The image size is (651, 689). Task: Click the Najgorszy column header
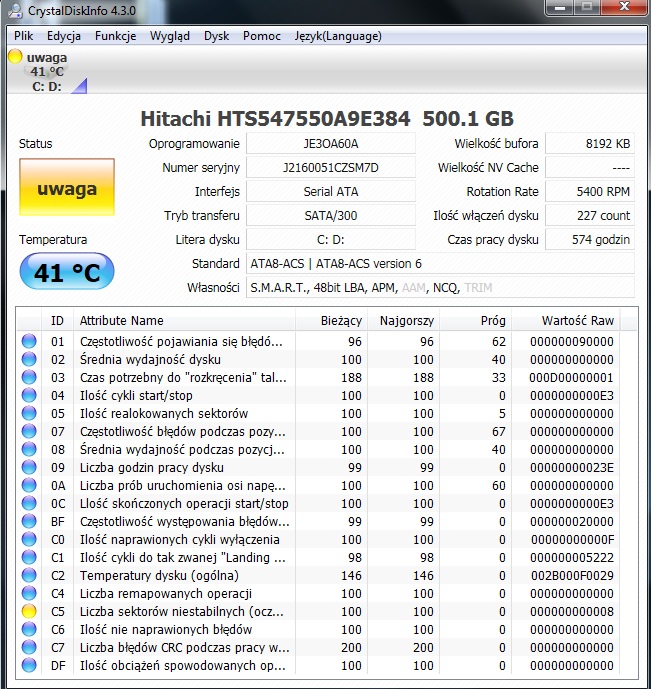point(404,320)
